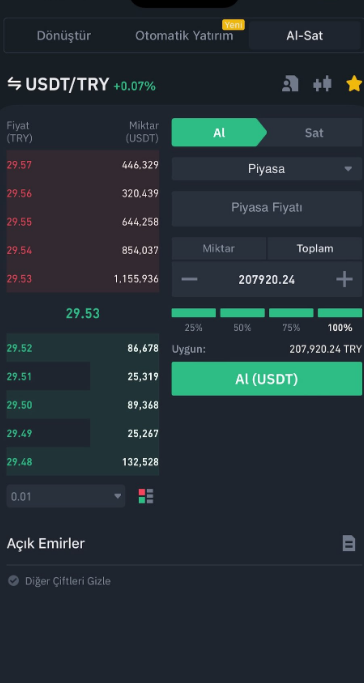Increase amount with the plus icon
This screenshot has height=683, width=364.
[344, 279]
